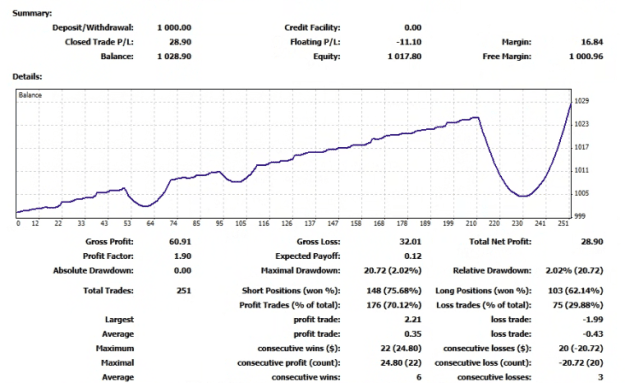The width and height of the screenshot is (625, 383).
Task: Click the Maximal Drawdown label
Action: [x=301, y=271]
